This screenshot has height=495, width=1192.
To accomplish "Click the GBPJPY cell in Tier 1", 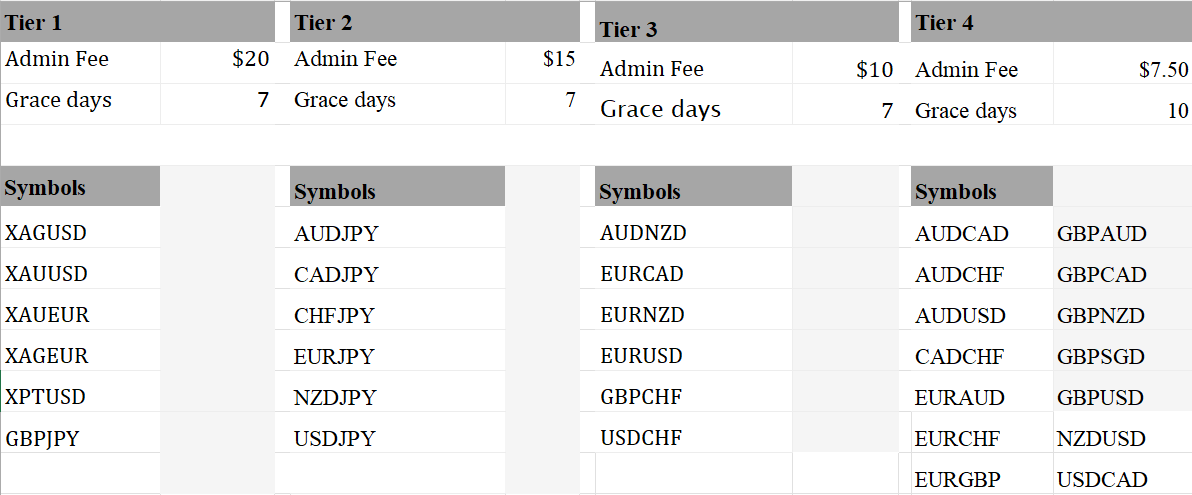I will click(x=42, y=438).
